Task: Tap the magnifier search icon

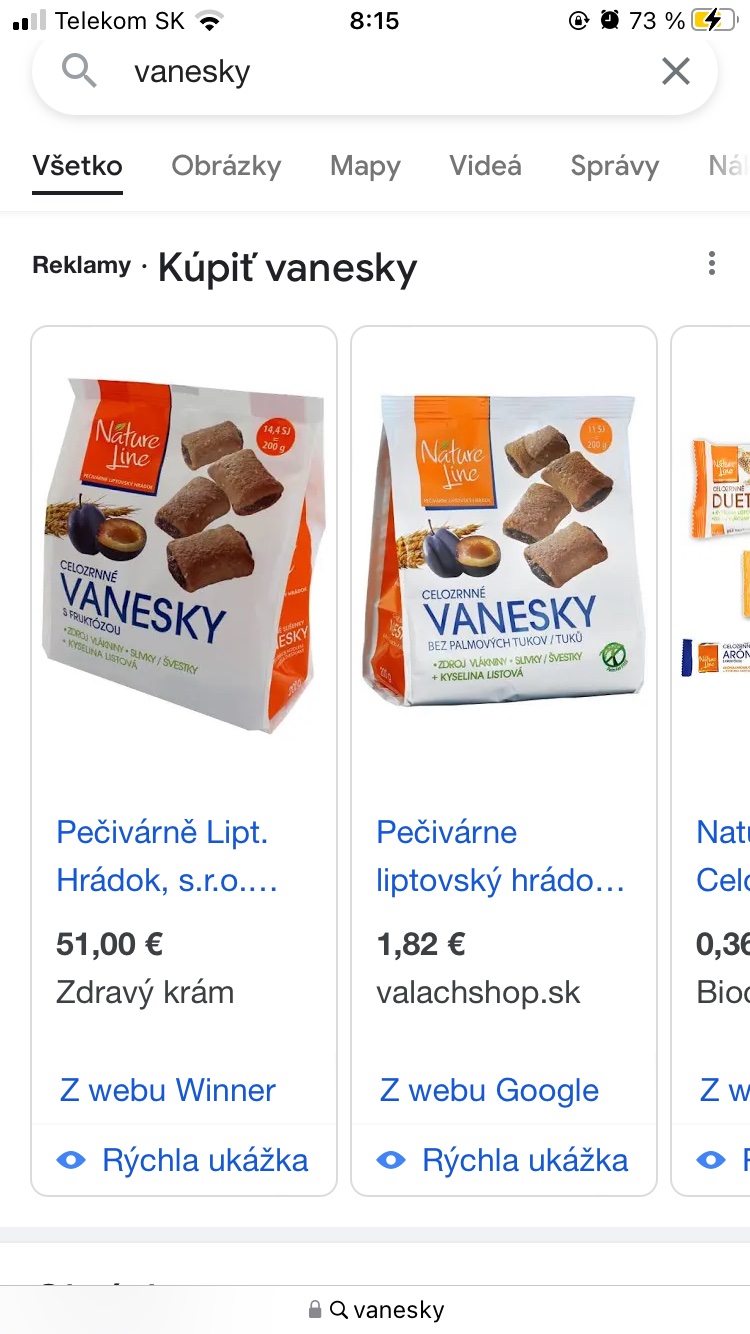Action: click(79, 71)
